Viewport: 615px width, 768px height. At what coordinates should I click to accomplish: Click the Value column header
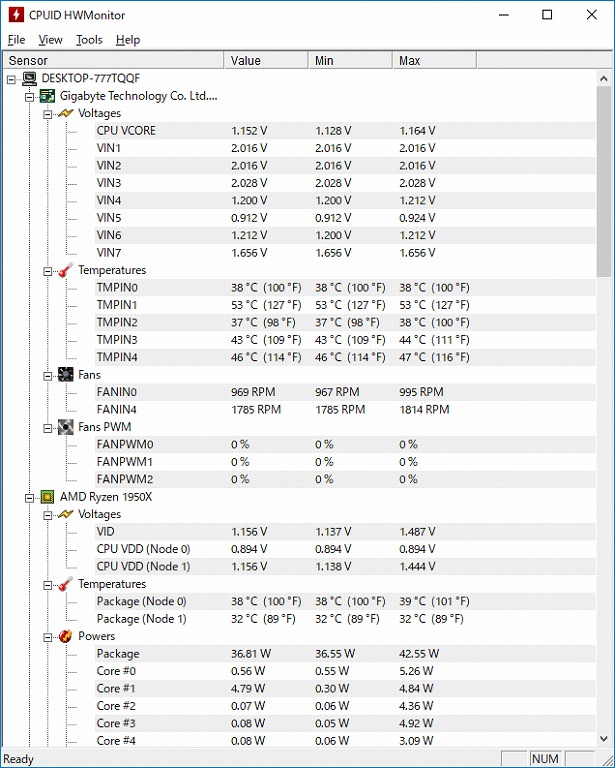pyautogui.click(x=266, y=60)
